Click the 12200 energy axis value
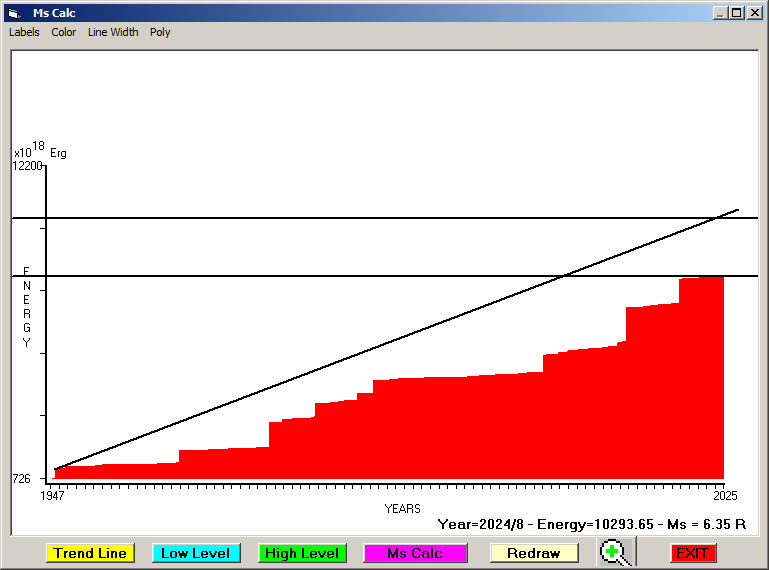 [28, 166]
